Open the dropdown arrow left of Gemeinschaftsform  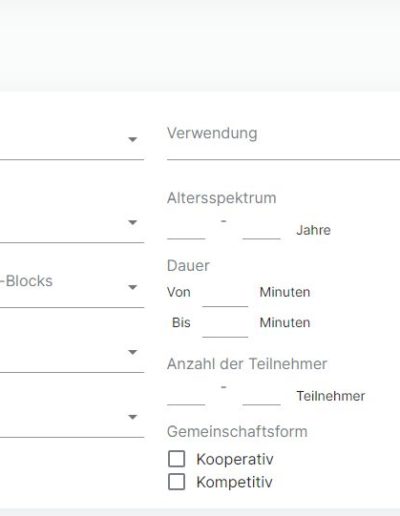click(133, 417)
